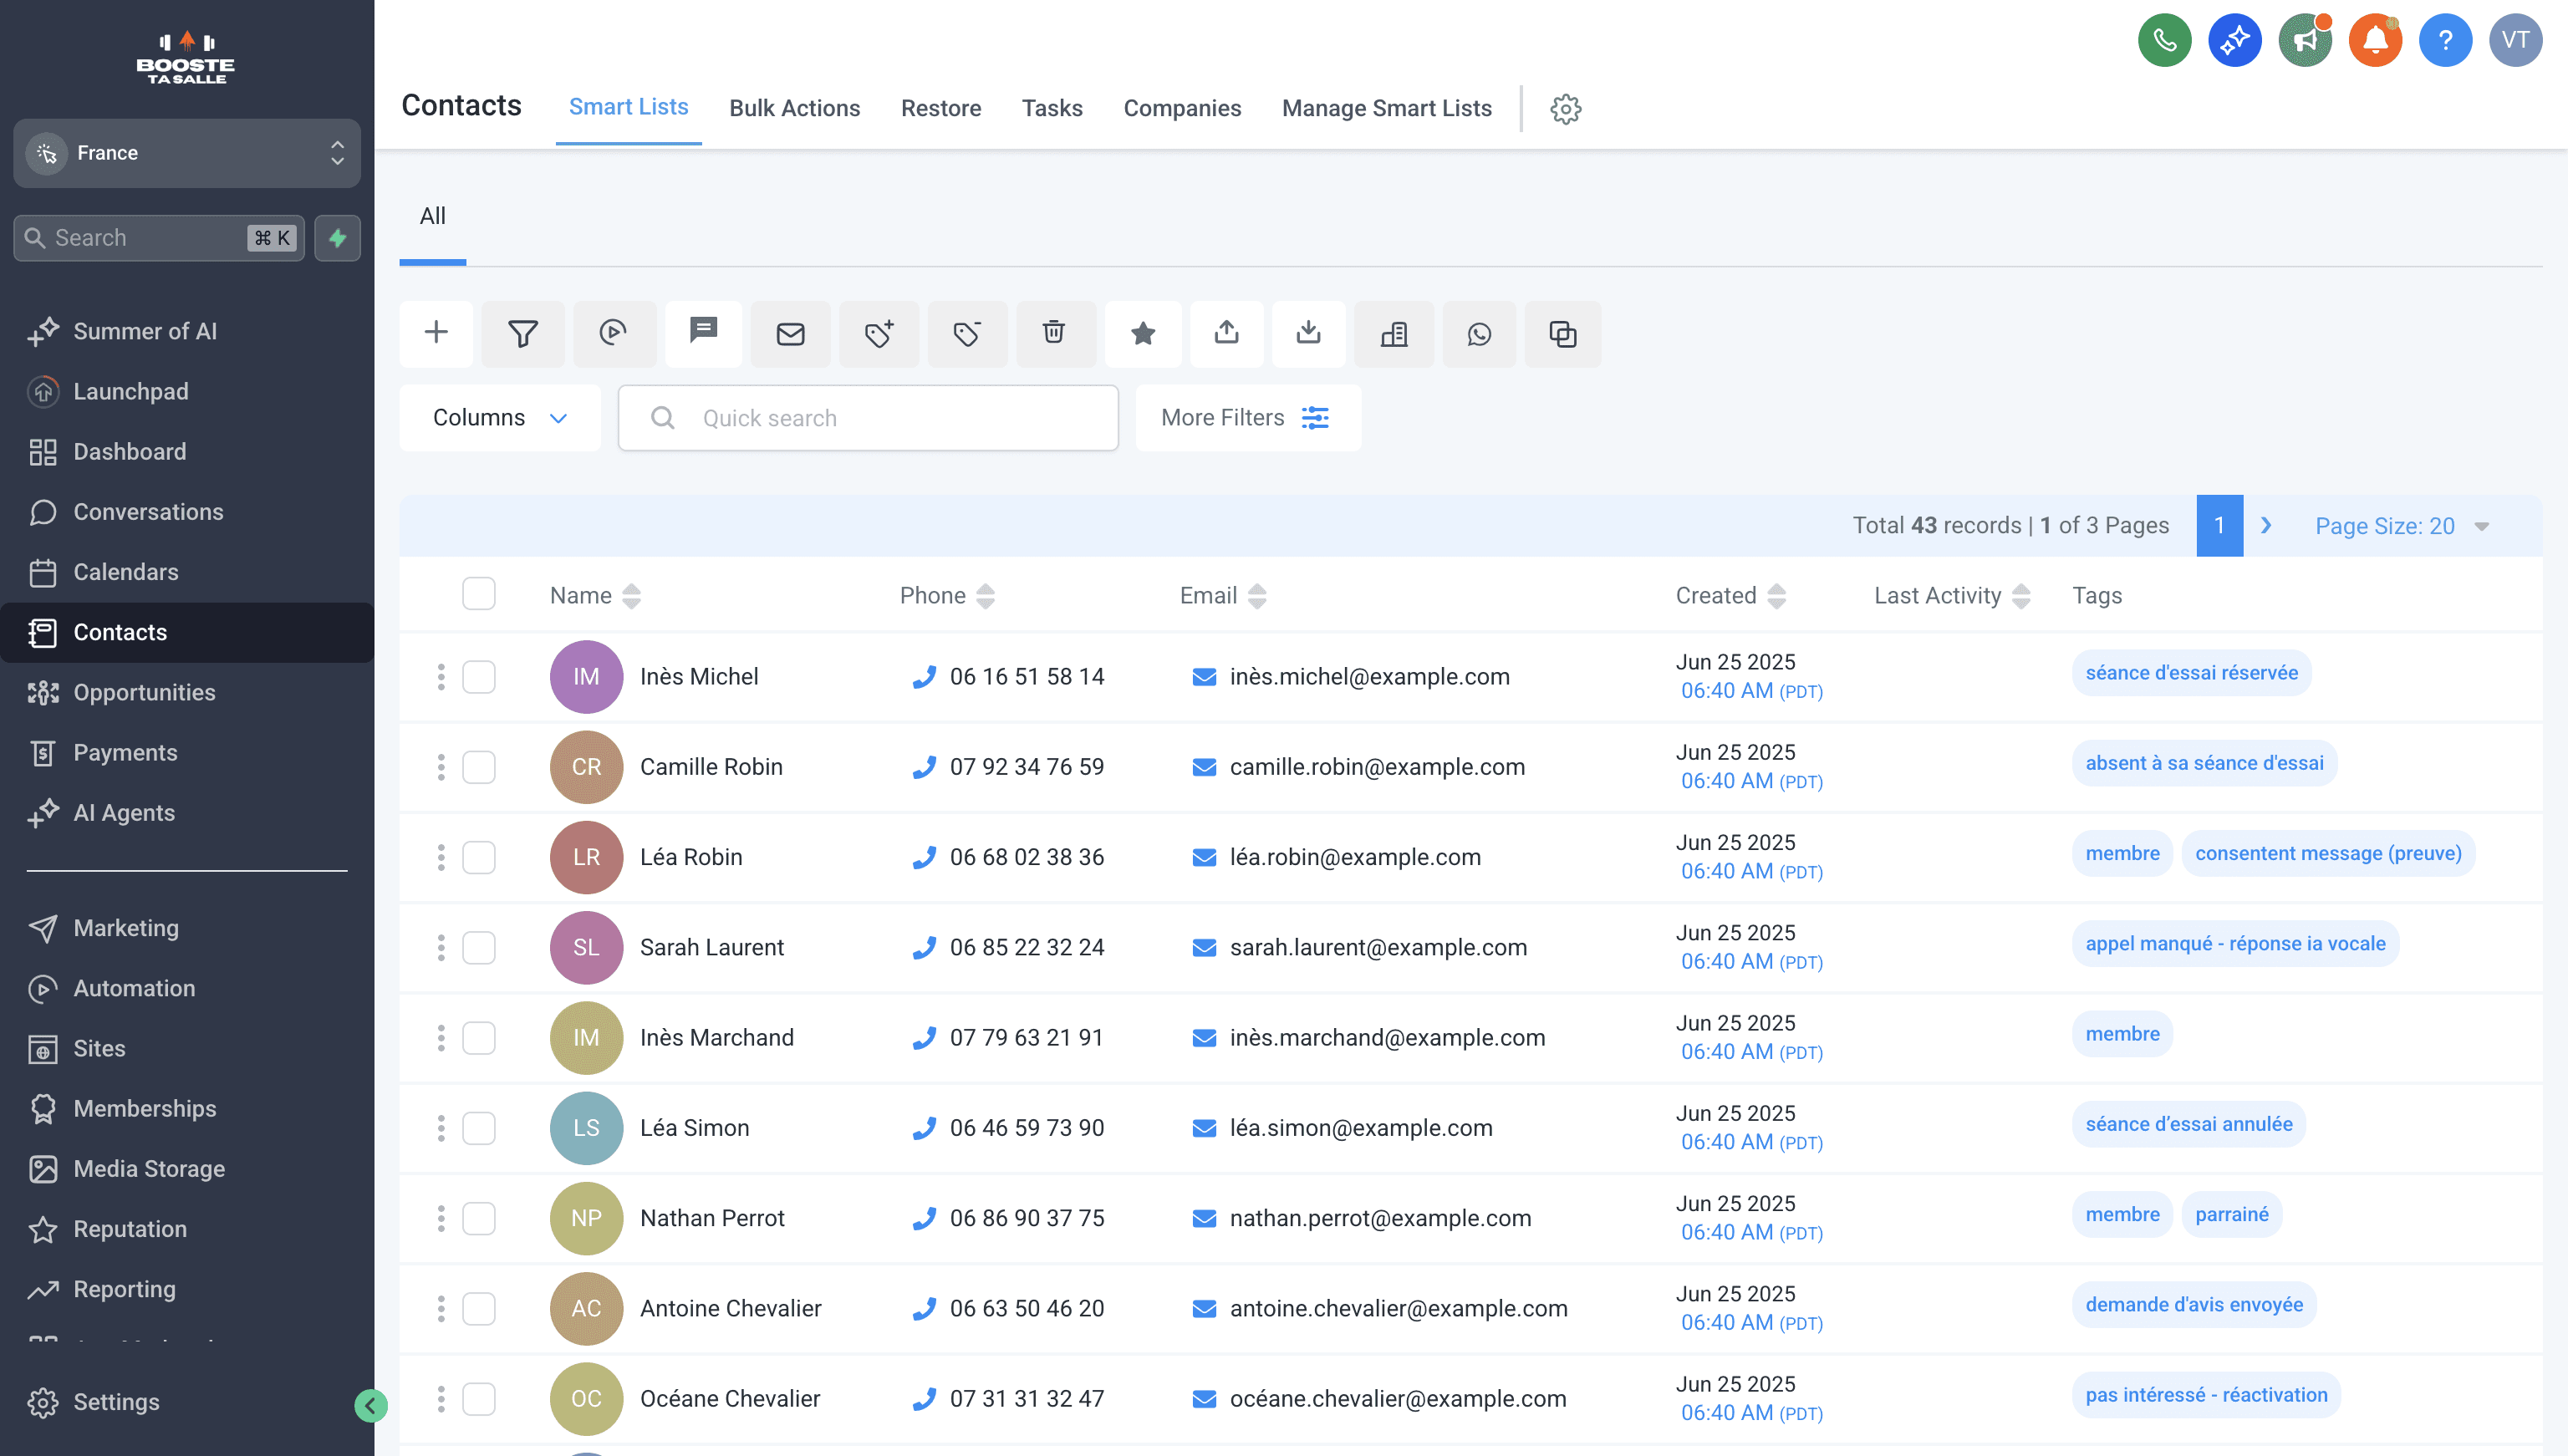2568x1456 pixels.
Task: Click the star icon in contacts toolbar
Action: click(x=1143, y=333)
